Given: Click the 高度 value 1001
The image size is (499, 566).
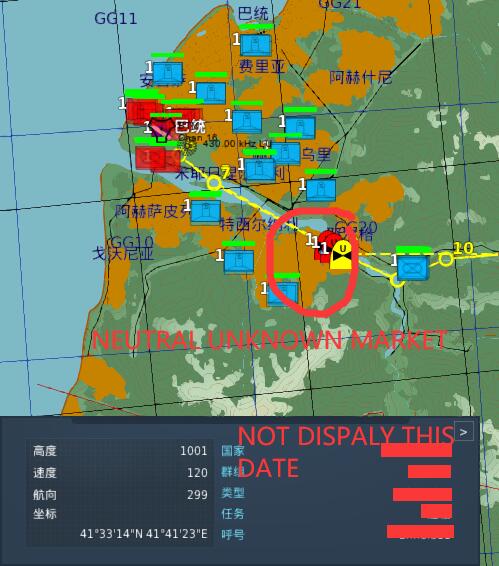Looking at the screenshot, I should click(194, 451).
